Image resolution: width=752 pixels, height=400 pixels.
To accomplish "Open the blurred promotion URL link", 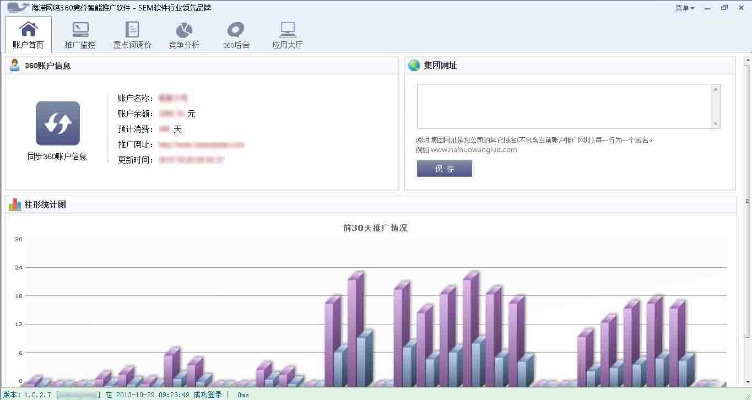I will [x=200, y=145].
